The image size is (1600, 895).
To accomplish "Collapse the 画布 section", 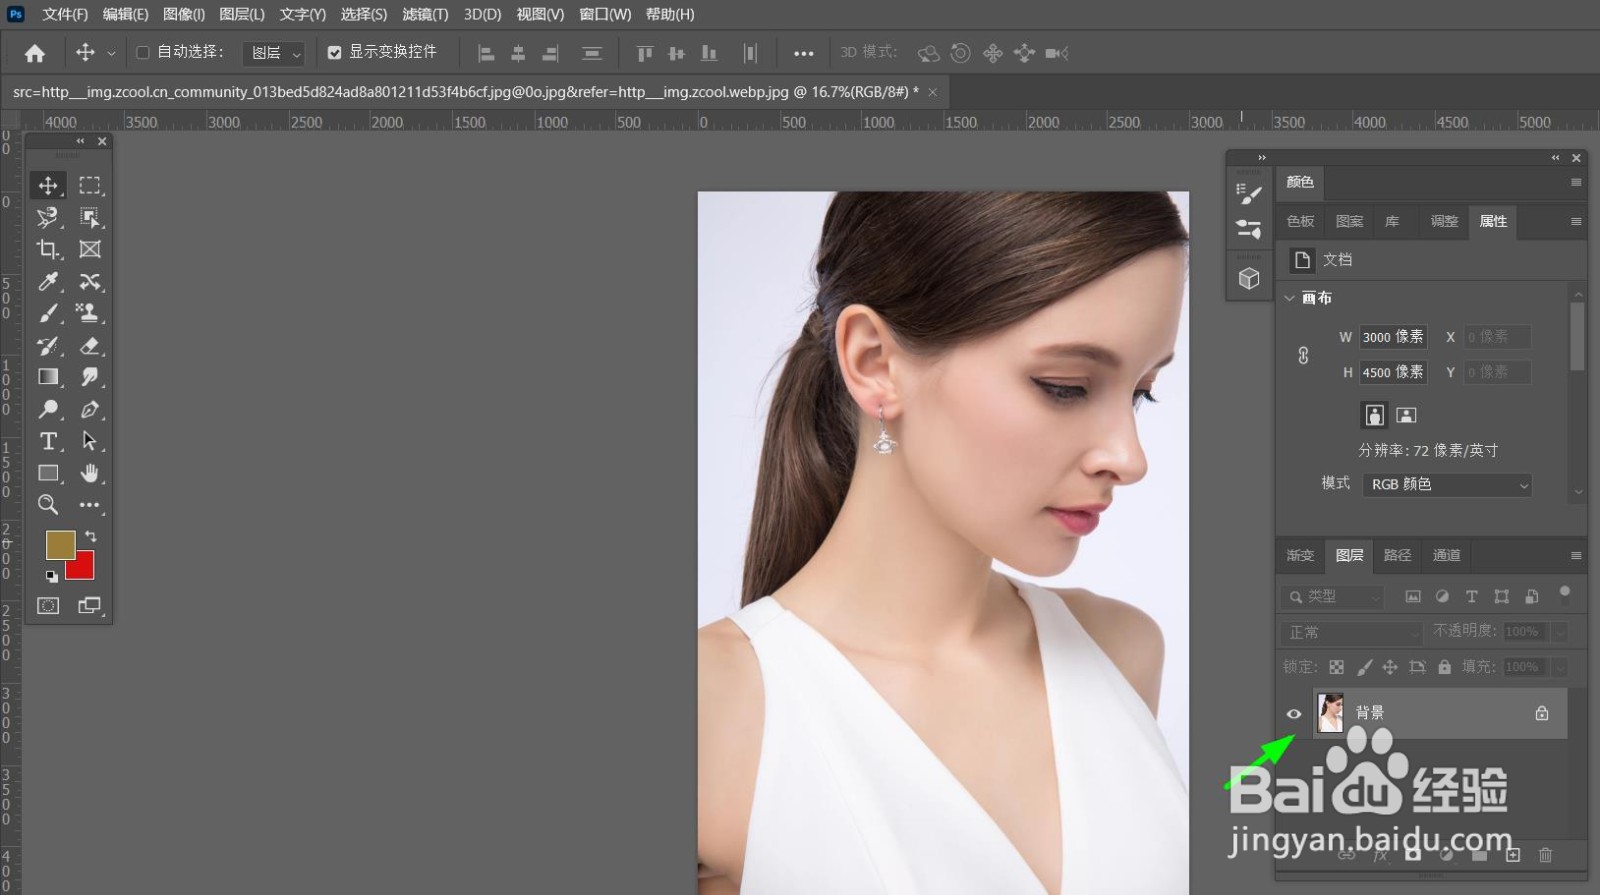I will click(1290, 298).
